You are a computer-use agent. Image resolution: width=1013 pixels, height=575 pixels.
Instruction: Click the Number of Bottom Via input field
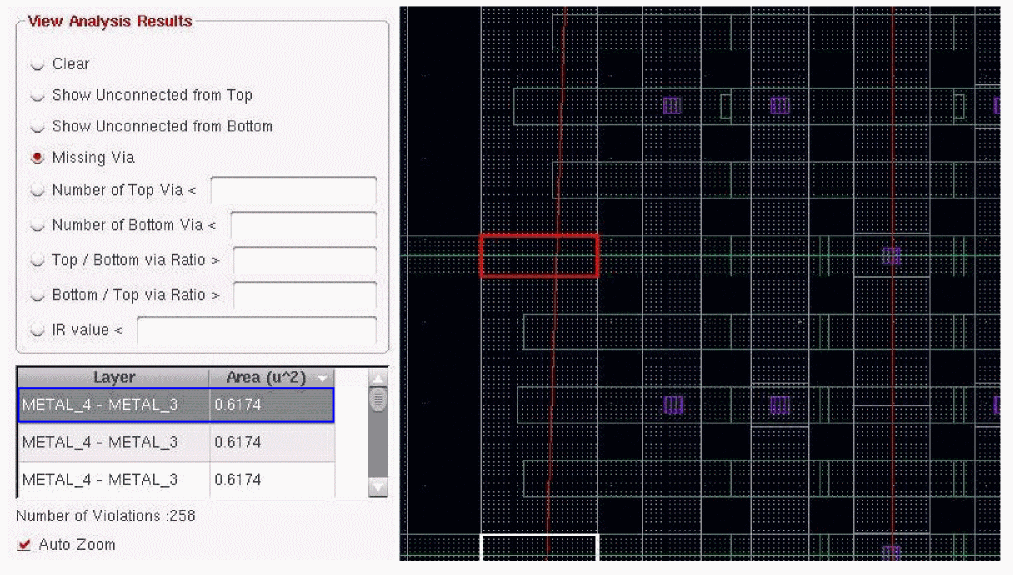point(304,225)
